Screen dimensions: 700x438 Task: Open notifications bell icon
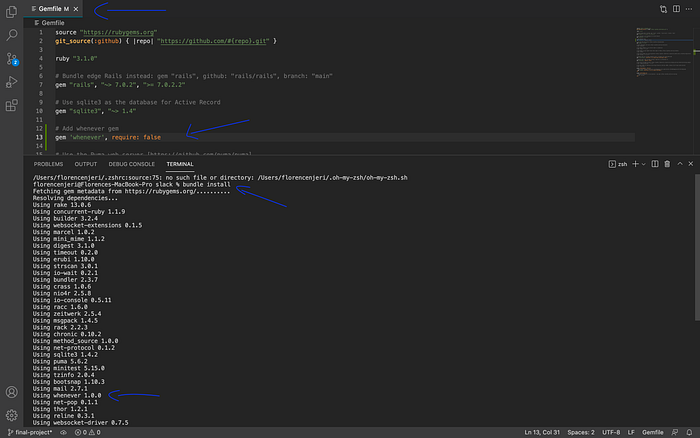(x=689, y=432)
